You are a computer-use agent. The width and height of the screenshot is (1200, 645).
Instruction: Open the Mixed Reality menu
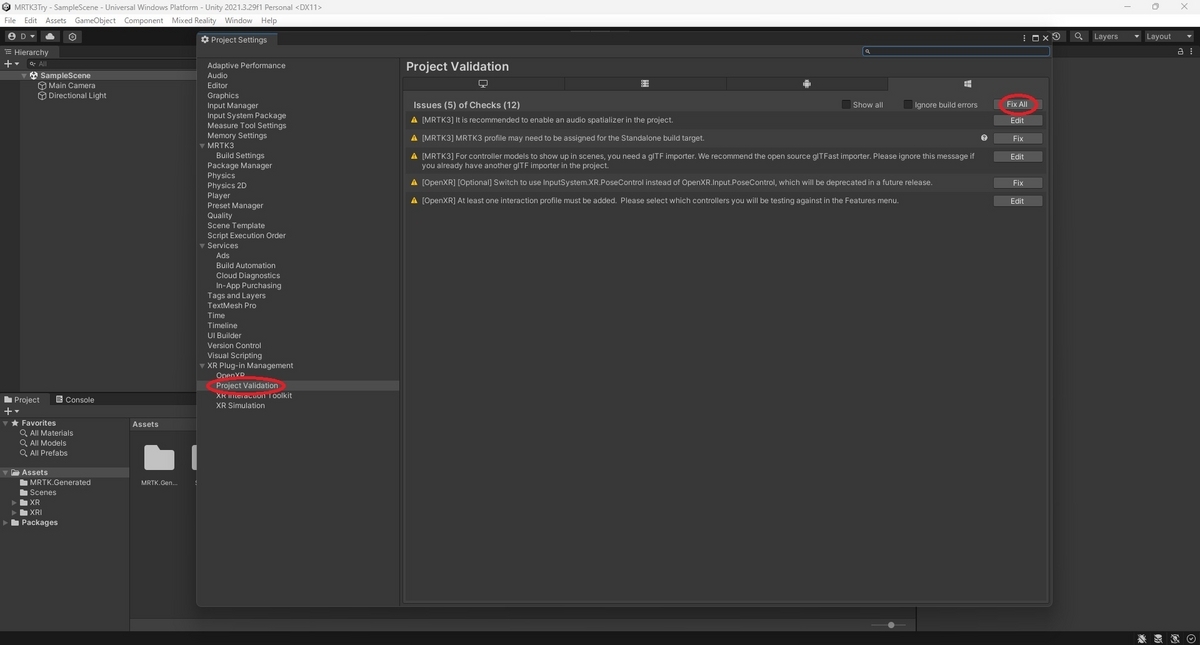coord(194,20)
